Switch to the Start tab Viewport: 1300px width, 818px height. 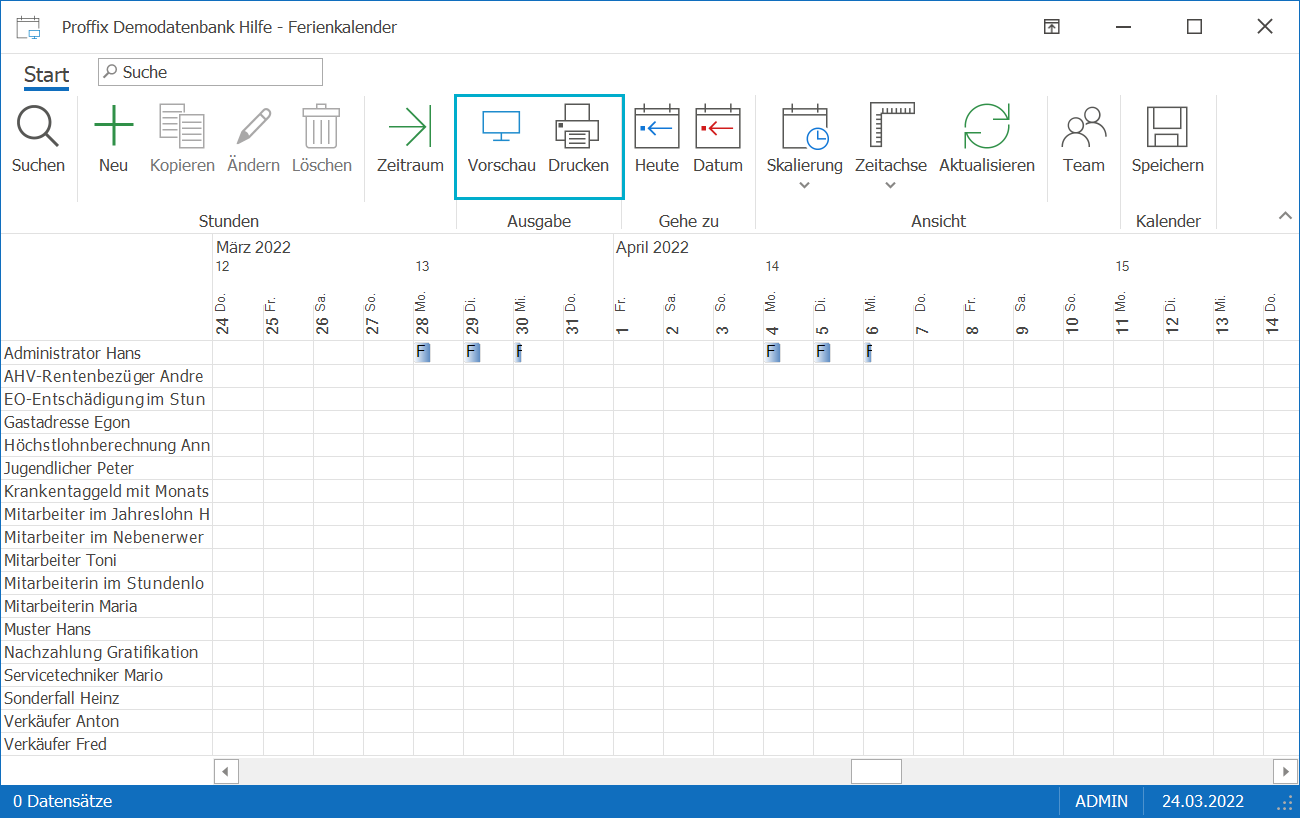pos(47,75)
